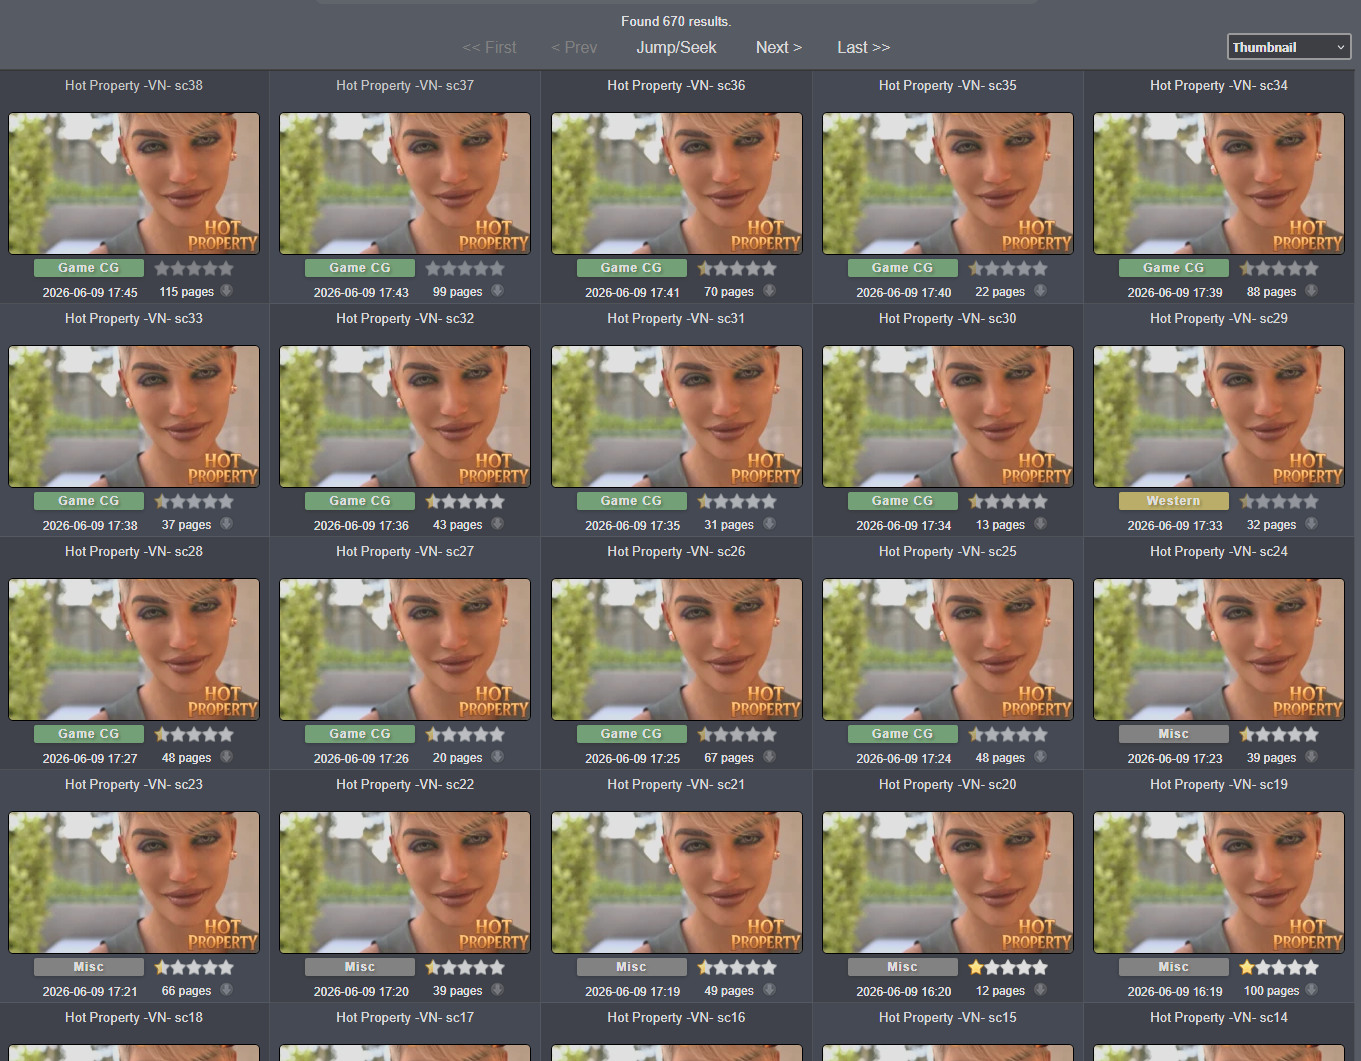Click the Game CG category badge under sc32

(x=360, y=501)
